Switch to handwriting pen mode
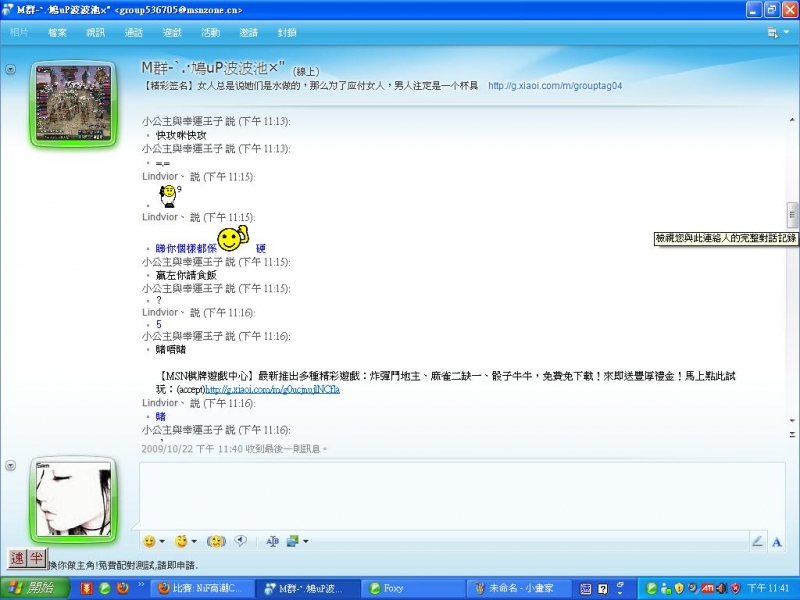Viewport: 800px width, 600px height. (757, 541)
